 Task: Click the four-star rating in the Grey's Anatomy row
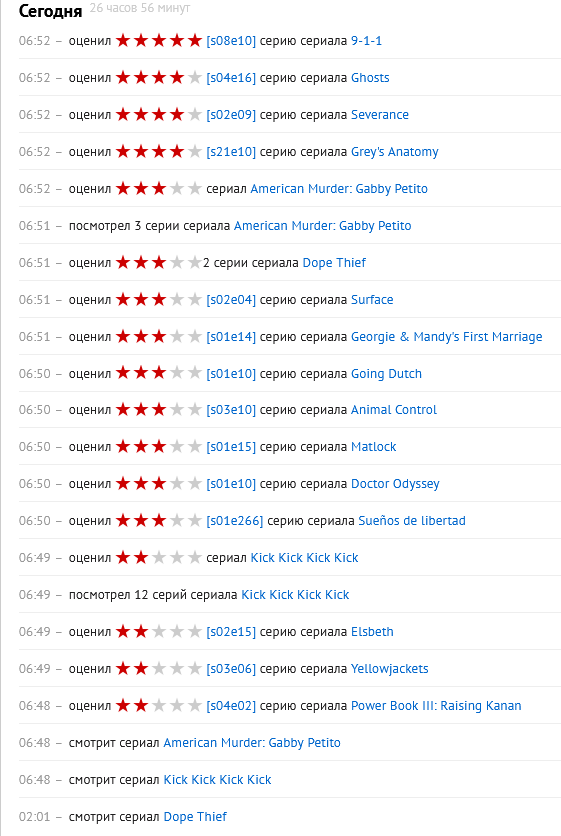tap(159, 151)
